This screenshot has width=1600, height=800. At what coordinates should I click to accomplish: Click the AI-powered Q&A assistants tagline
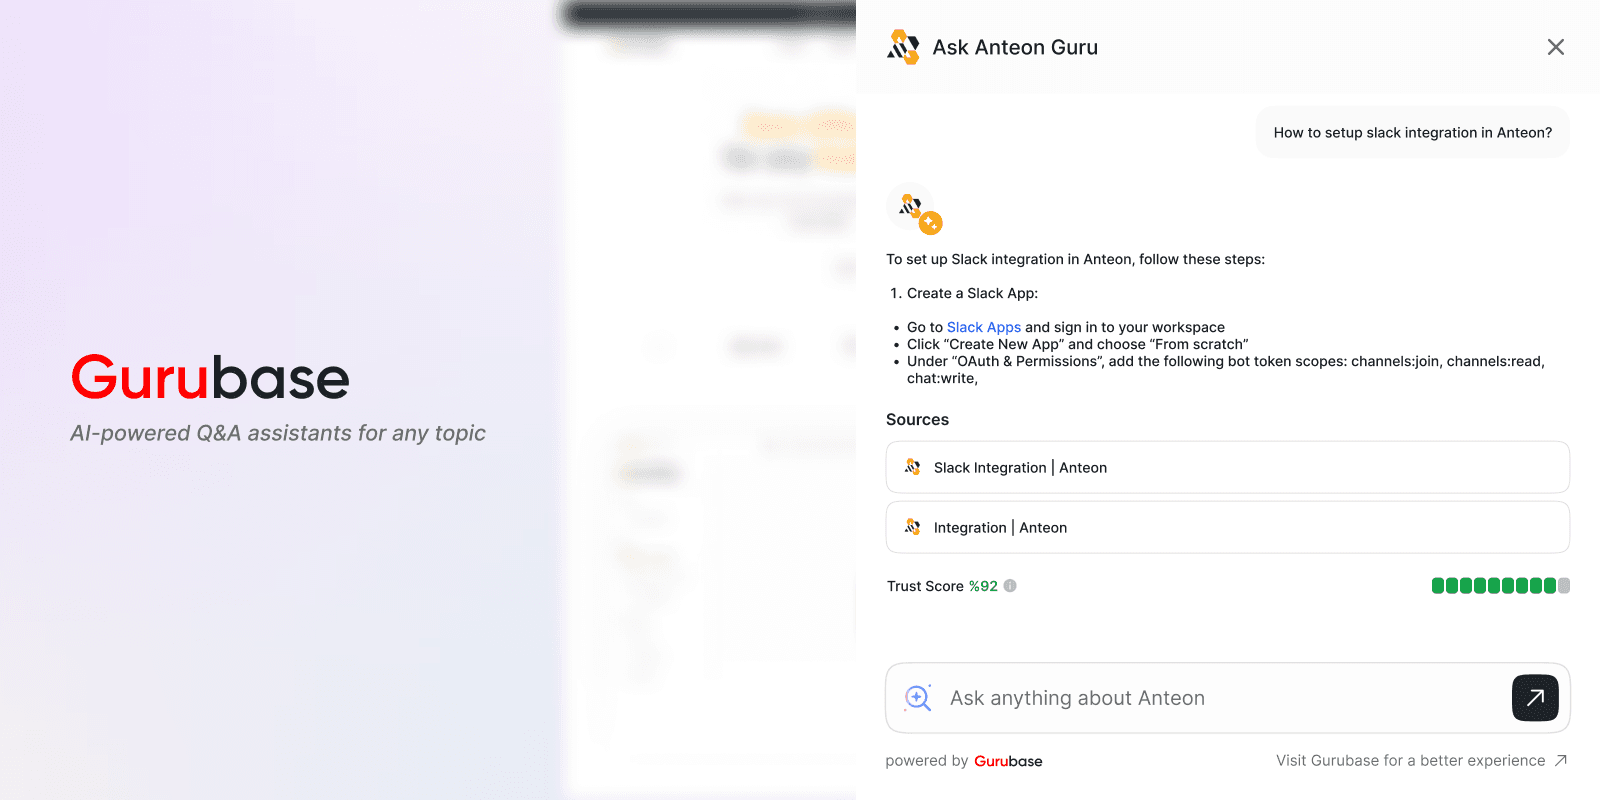click(x=278, y=433)
